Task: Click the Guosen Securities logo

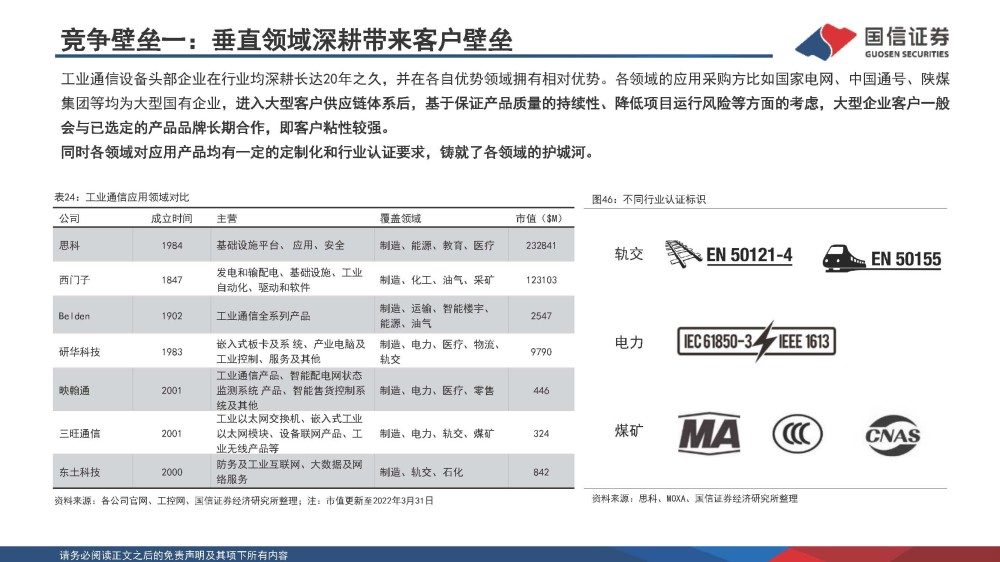Action: coord(872,42)
